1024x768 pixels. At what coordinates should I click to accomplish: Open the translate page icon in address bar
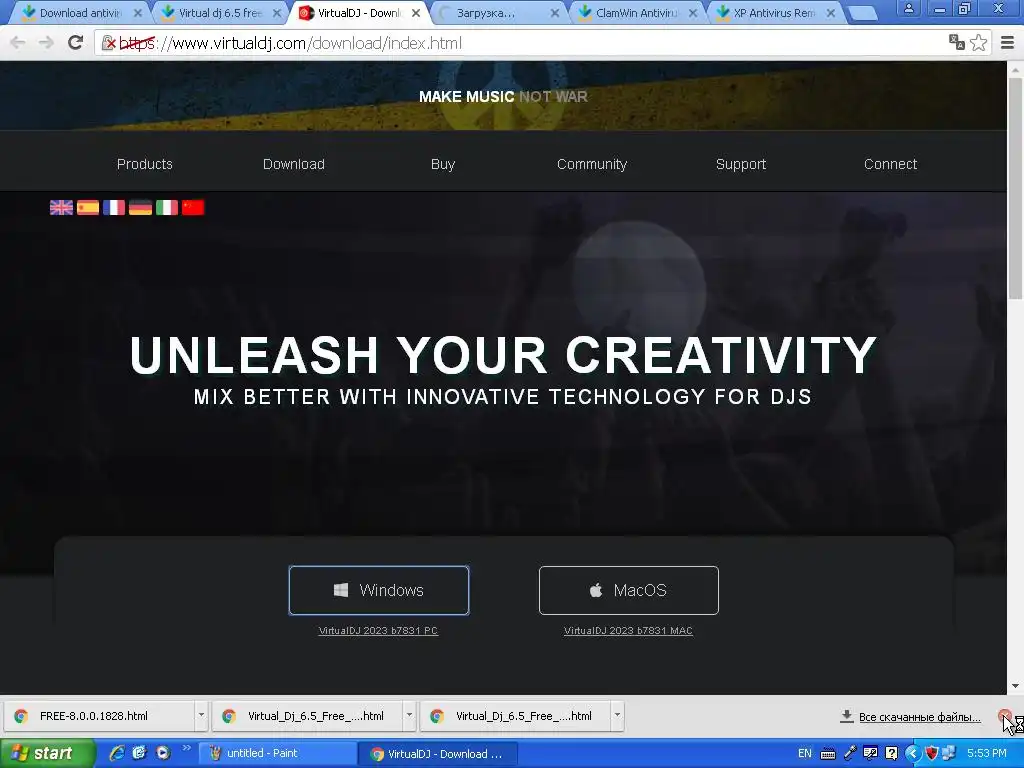(x=957, y=42)
